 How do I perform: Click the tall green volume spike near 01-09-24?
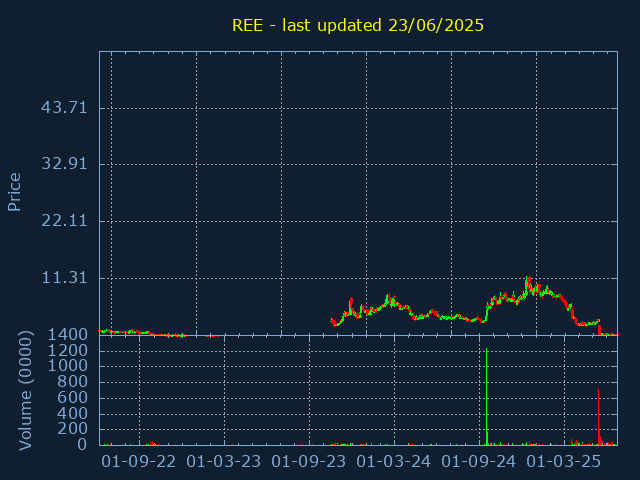487,396
